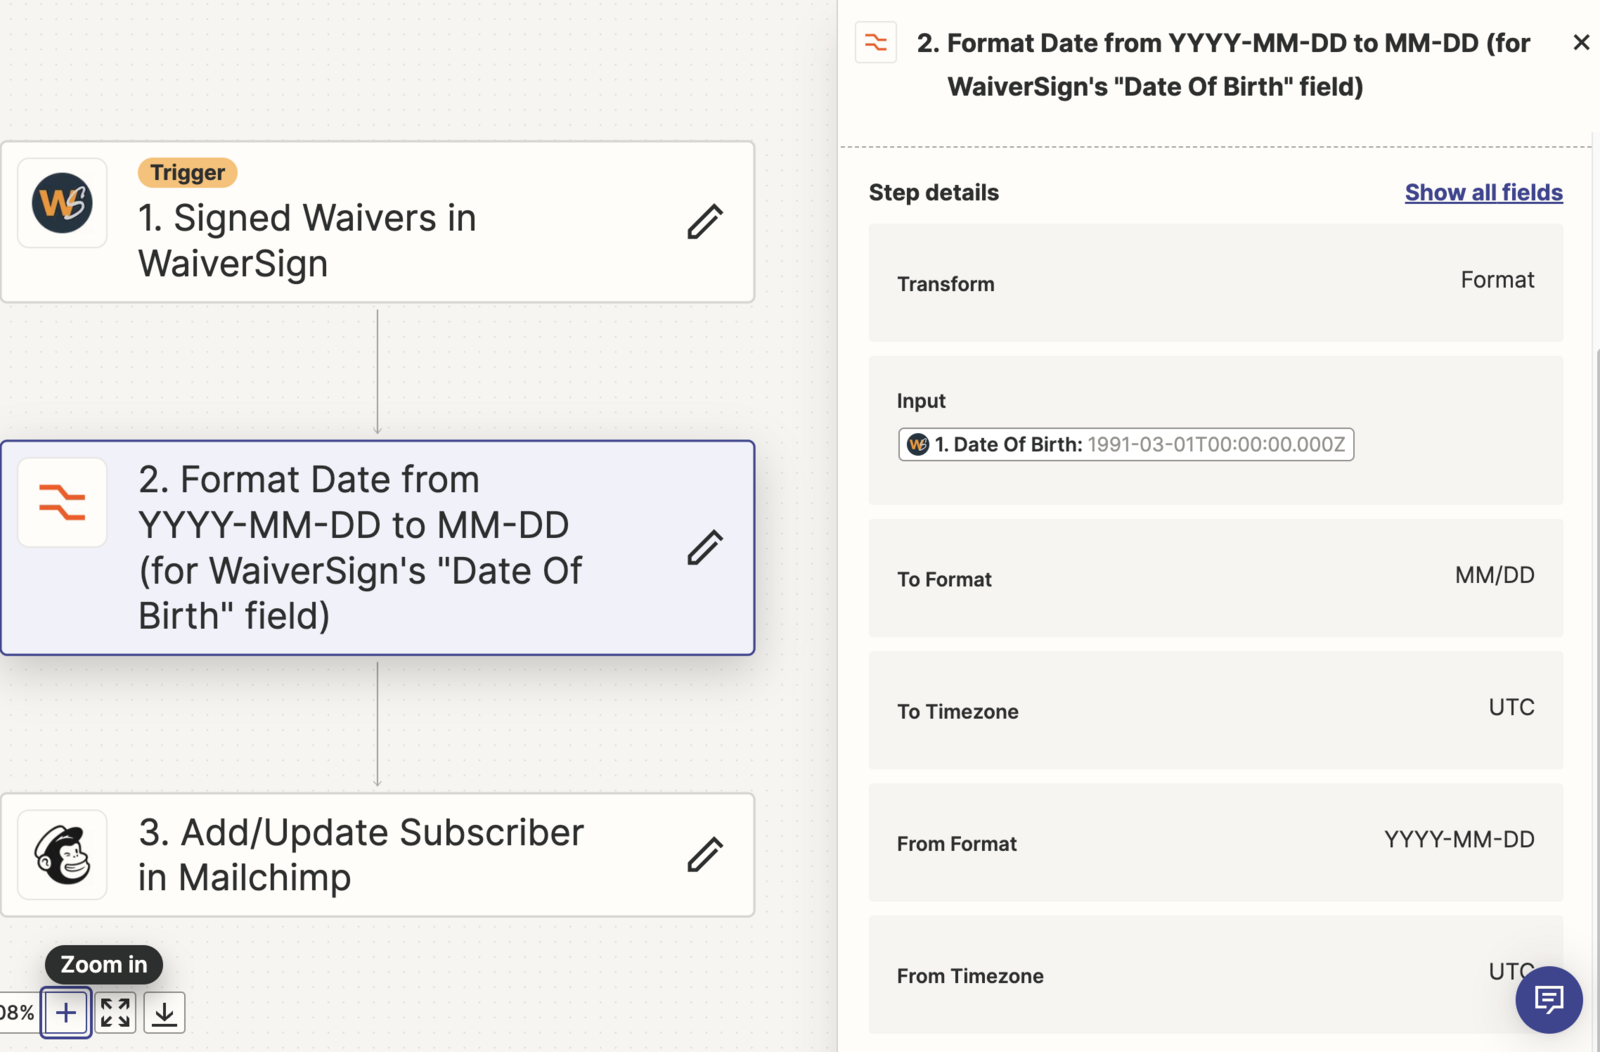
Task: Click the To Timezone row label
Action: [x=958, y=712]
